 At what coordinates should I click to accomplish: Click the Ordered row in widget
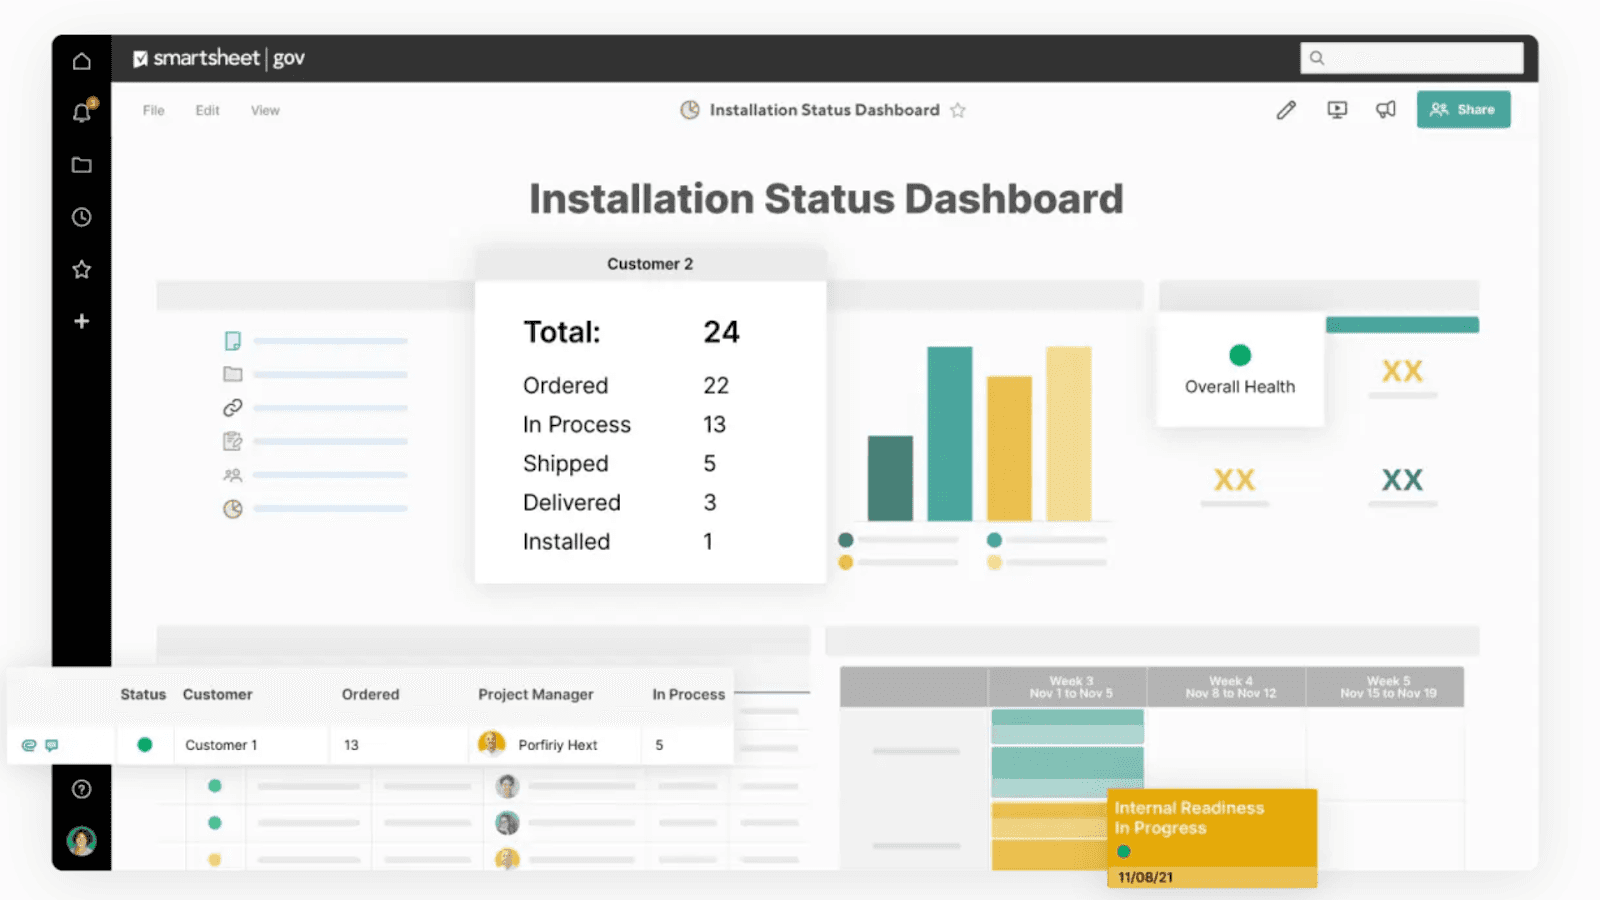point(626,385)
